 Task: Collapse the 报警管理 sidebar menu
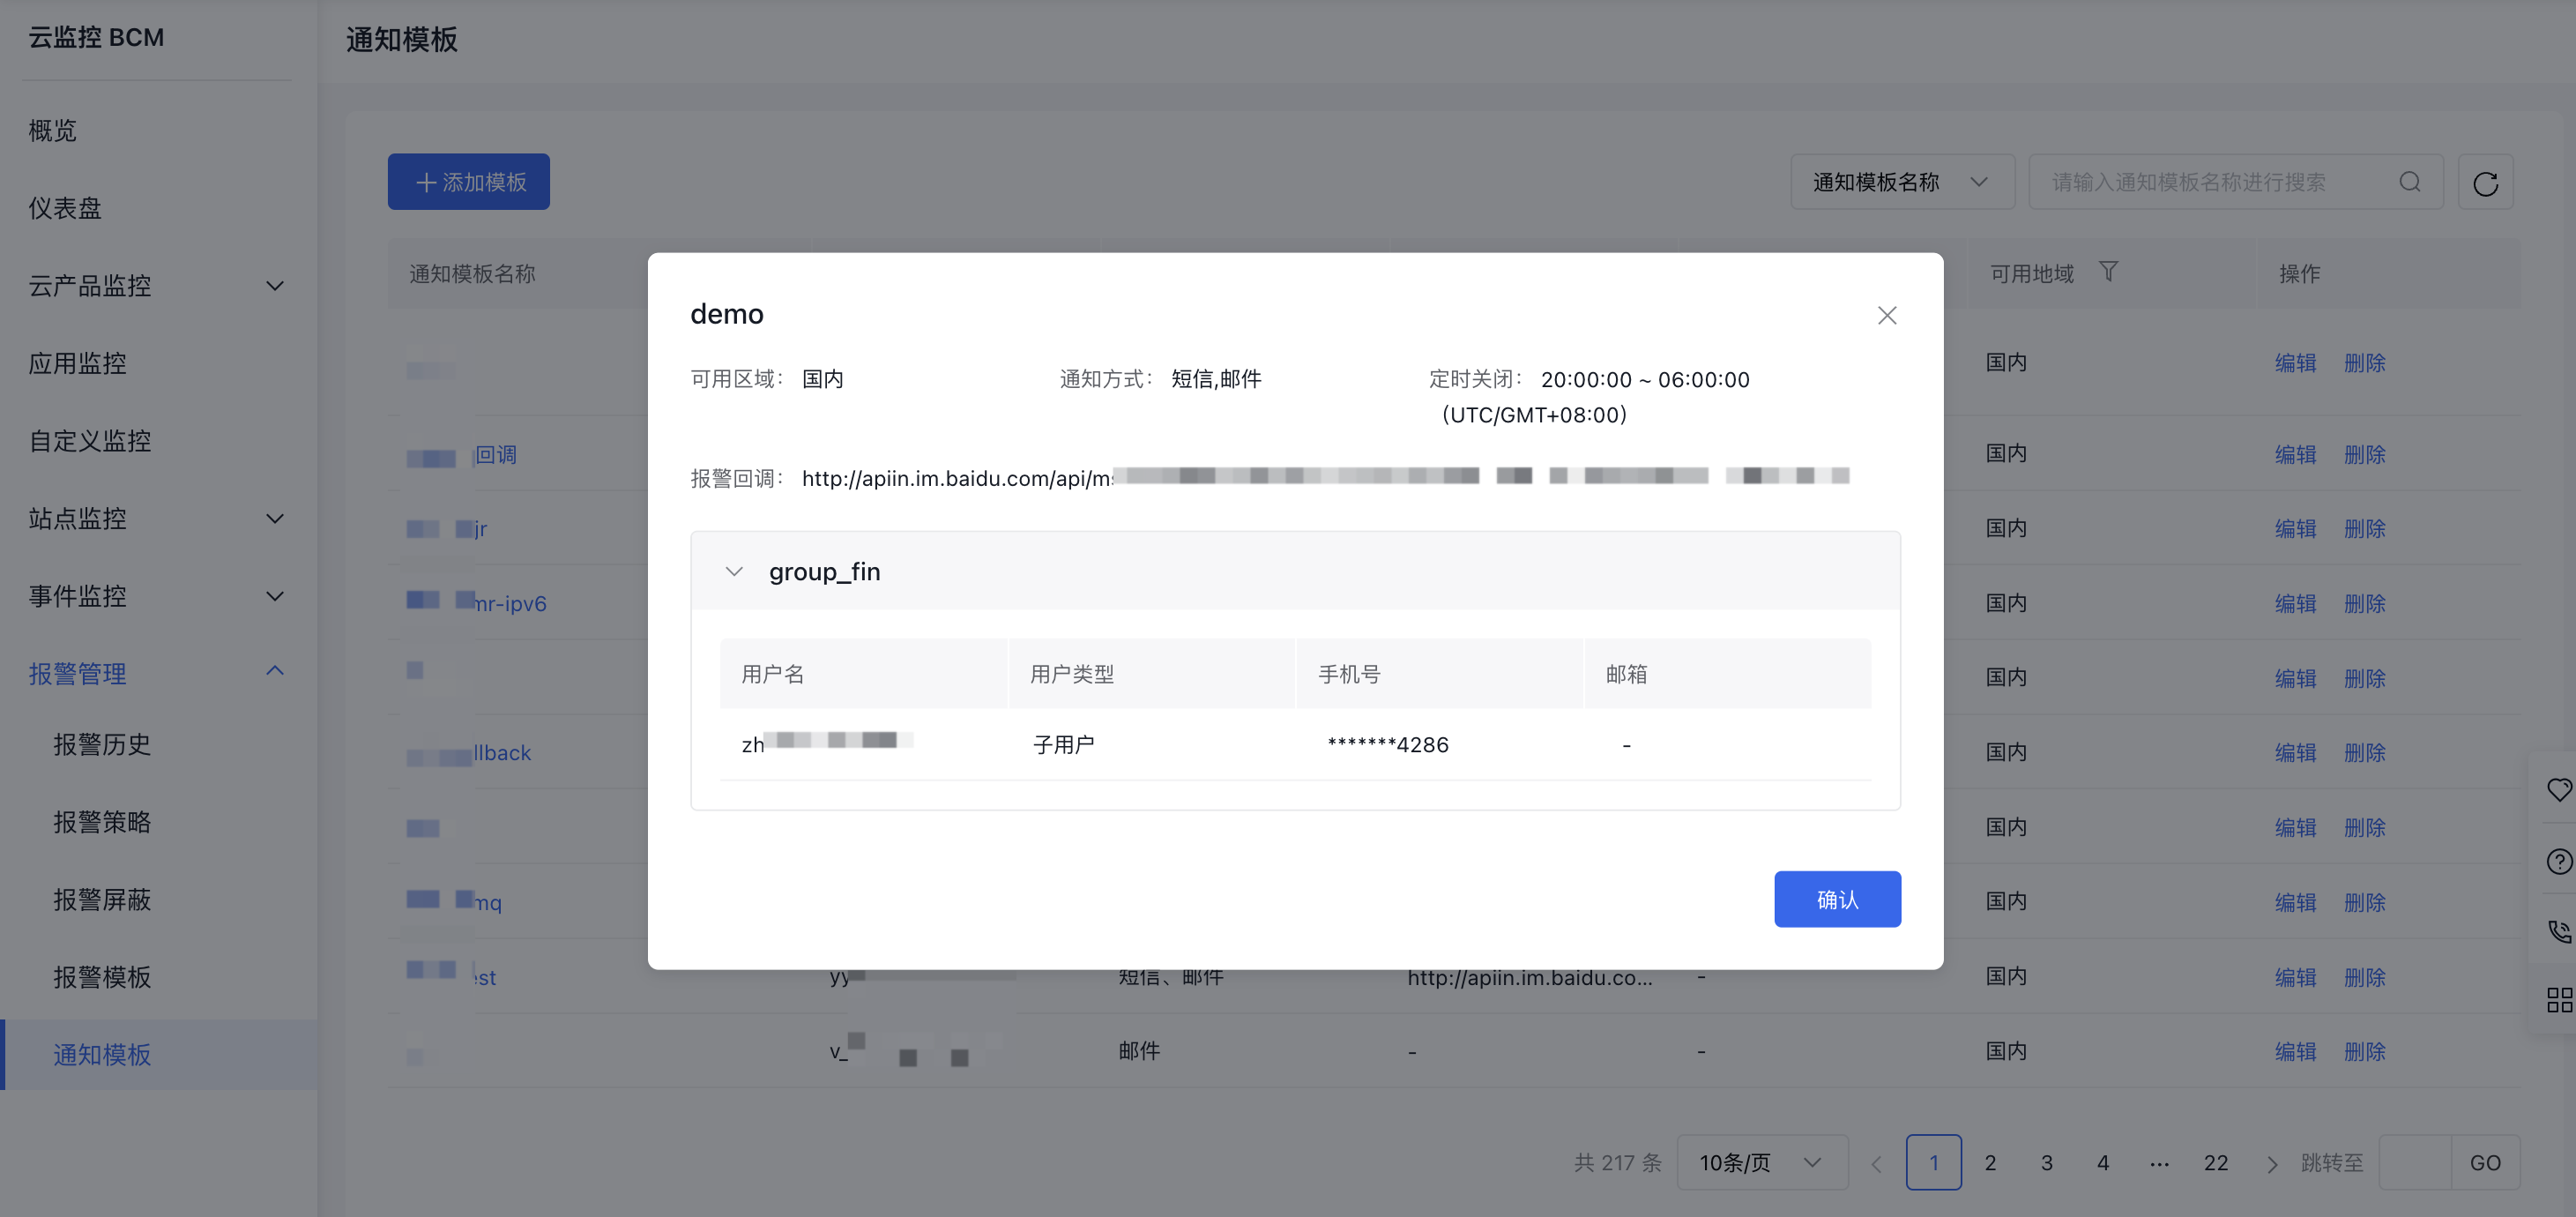[x=157, y=674]
